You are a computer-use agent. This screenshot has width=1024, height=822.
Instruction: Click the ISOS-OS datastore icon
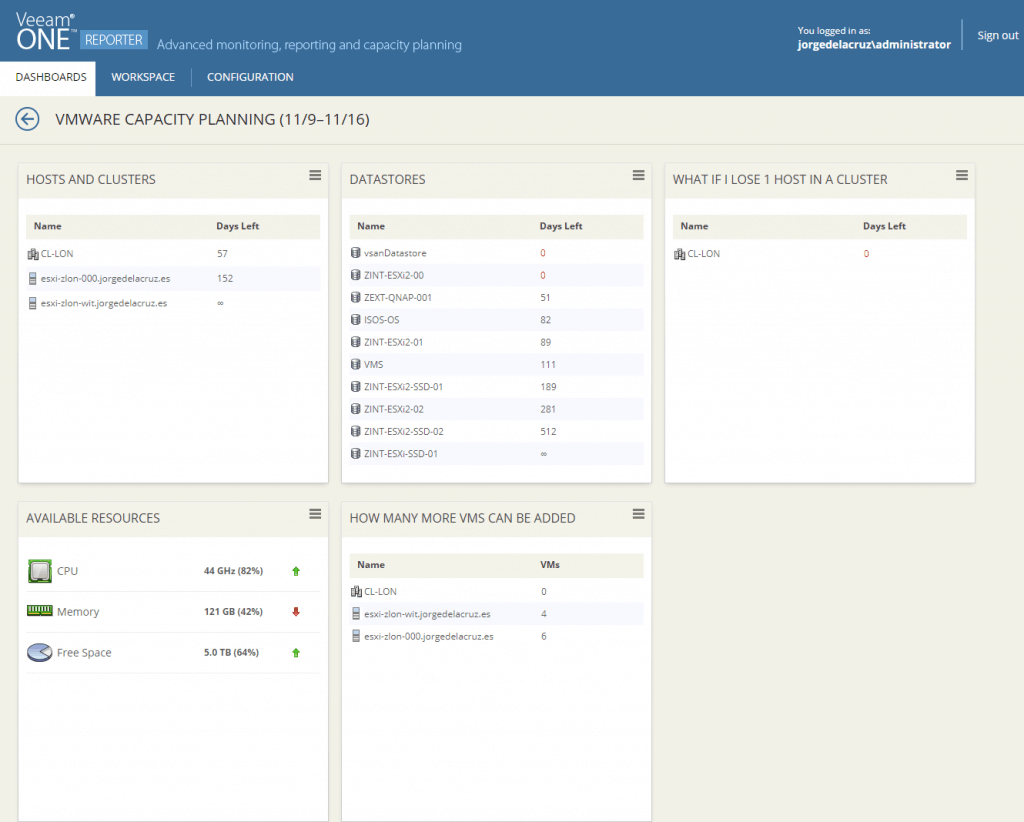pyautogui.click(x=356, y=320)
